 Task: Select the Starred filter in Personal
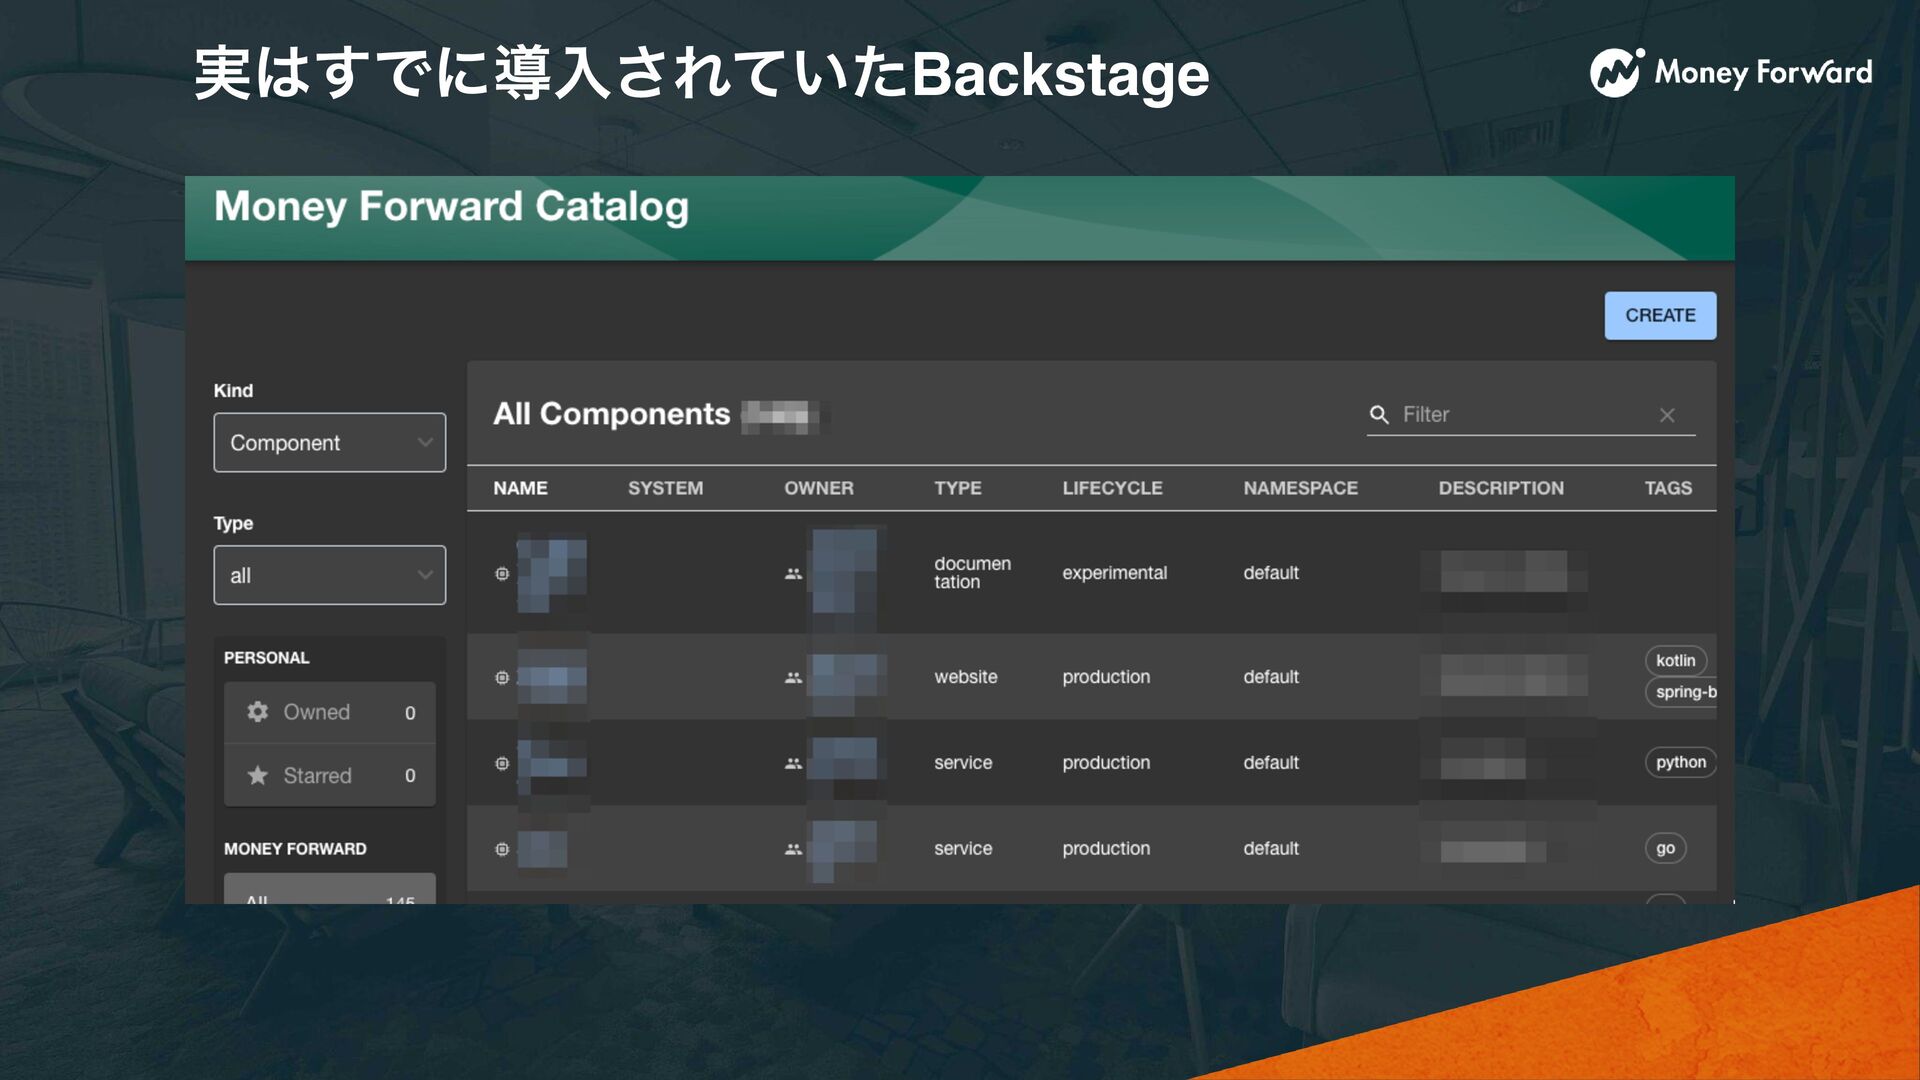(x=329, y=775)
